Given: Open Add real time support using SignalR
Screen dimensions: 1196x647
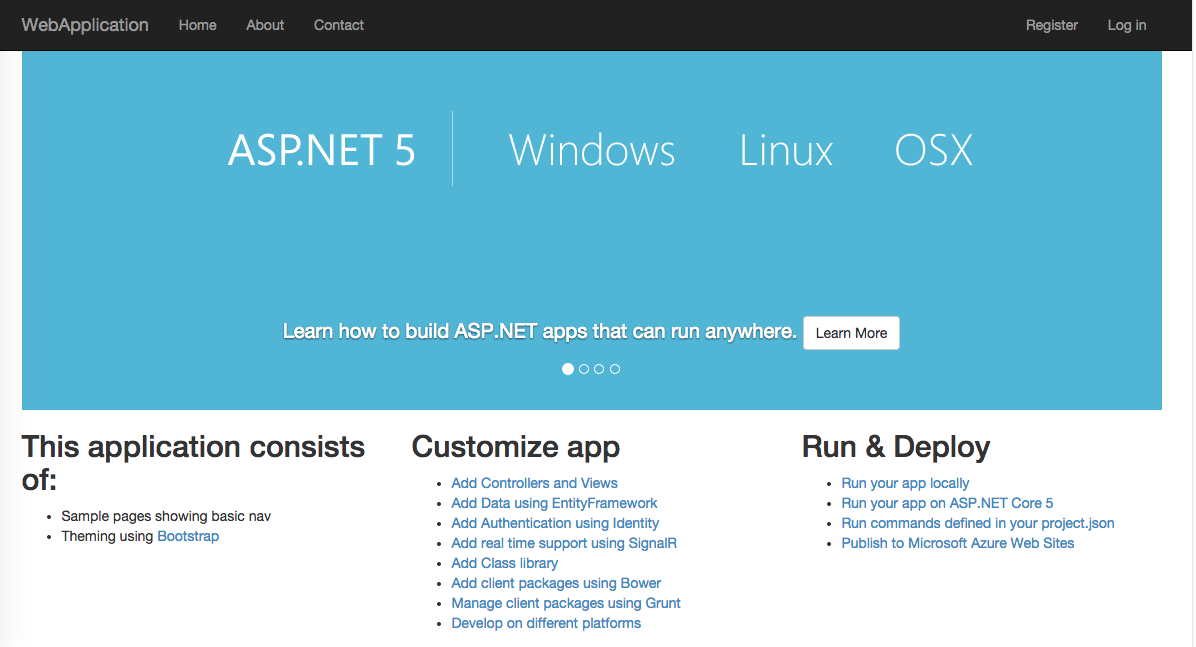Looking at the screenshot, I should click(x=564, y=543).
